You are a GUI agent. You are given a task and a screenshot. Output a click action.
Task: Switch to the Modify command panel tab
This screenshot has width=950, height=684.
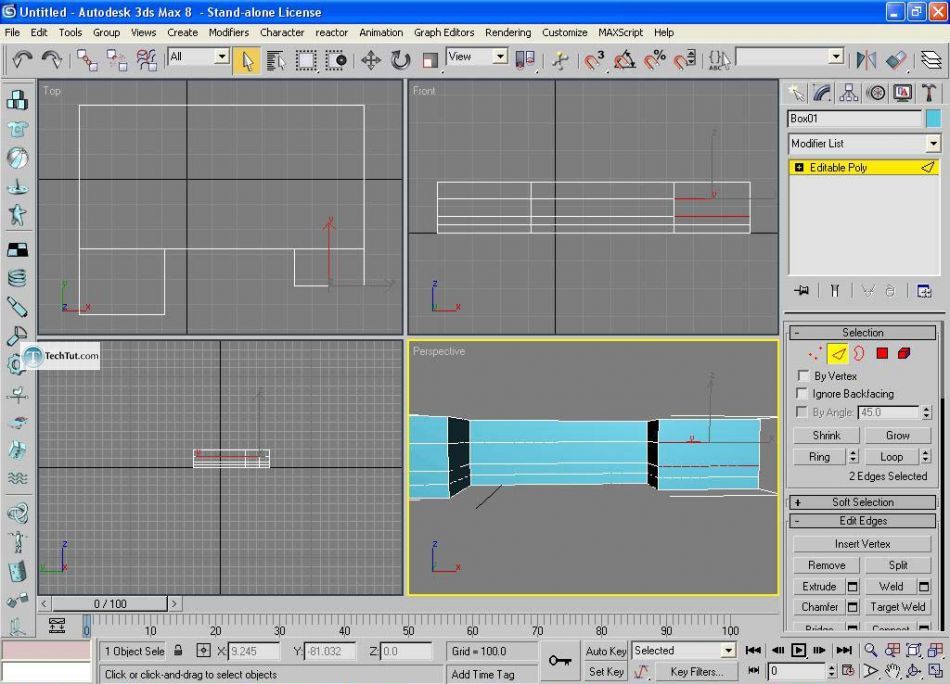tap(822, 93)
